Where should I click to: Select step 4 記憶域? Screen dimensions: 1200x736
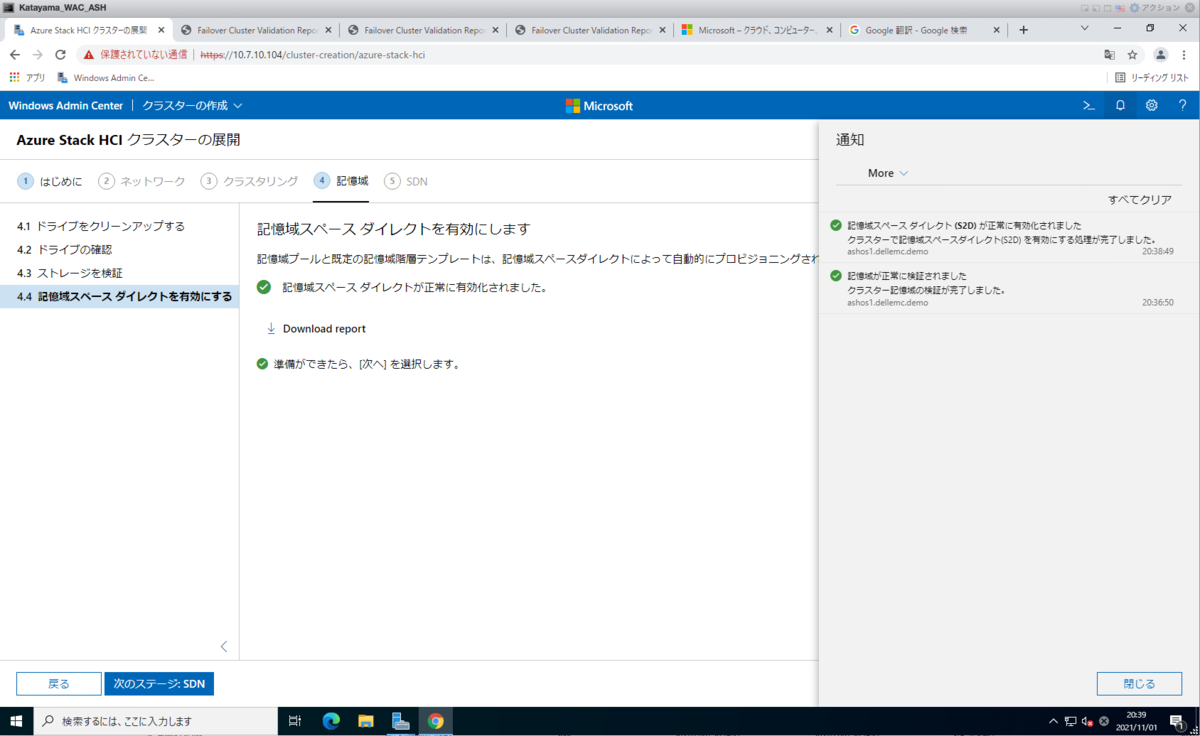click(x=341, y=181)
